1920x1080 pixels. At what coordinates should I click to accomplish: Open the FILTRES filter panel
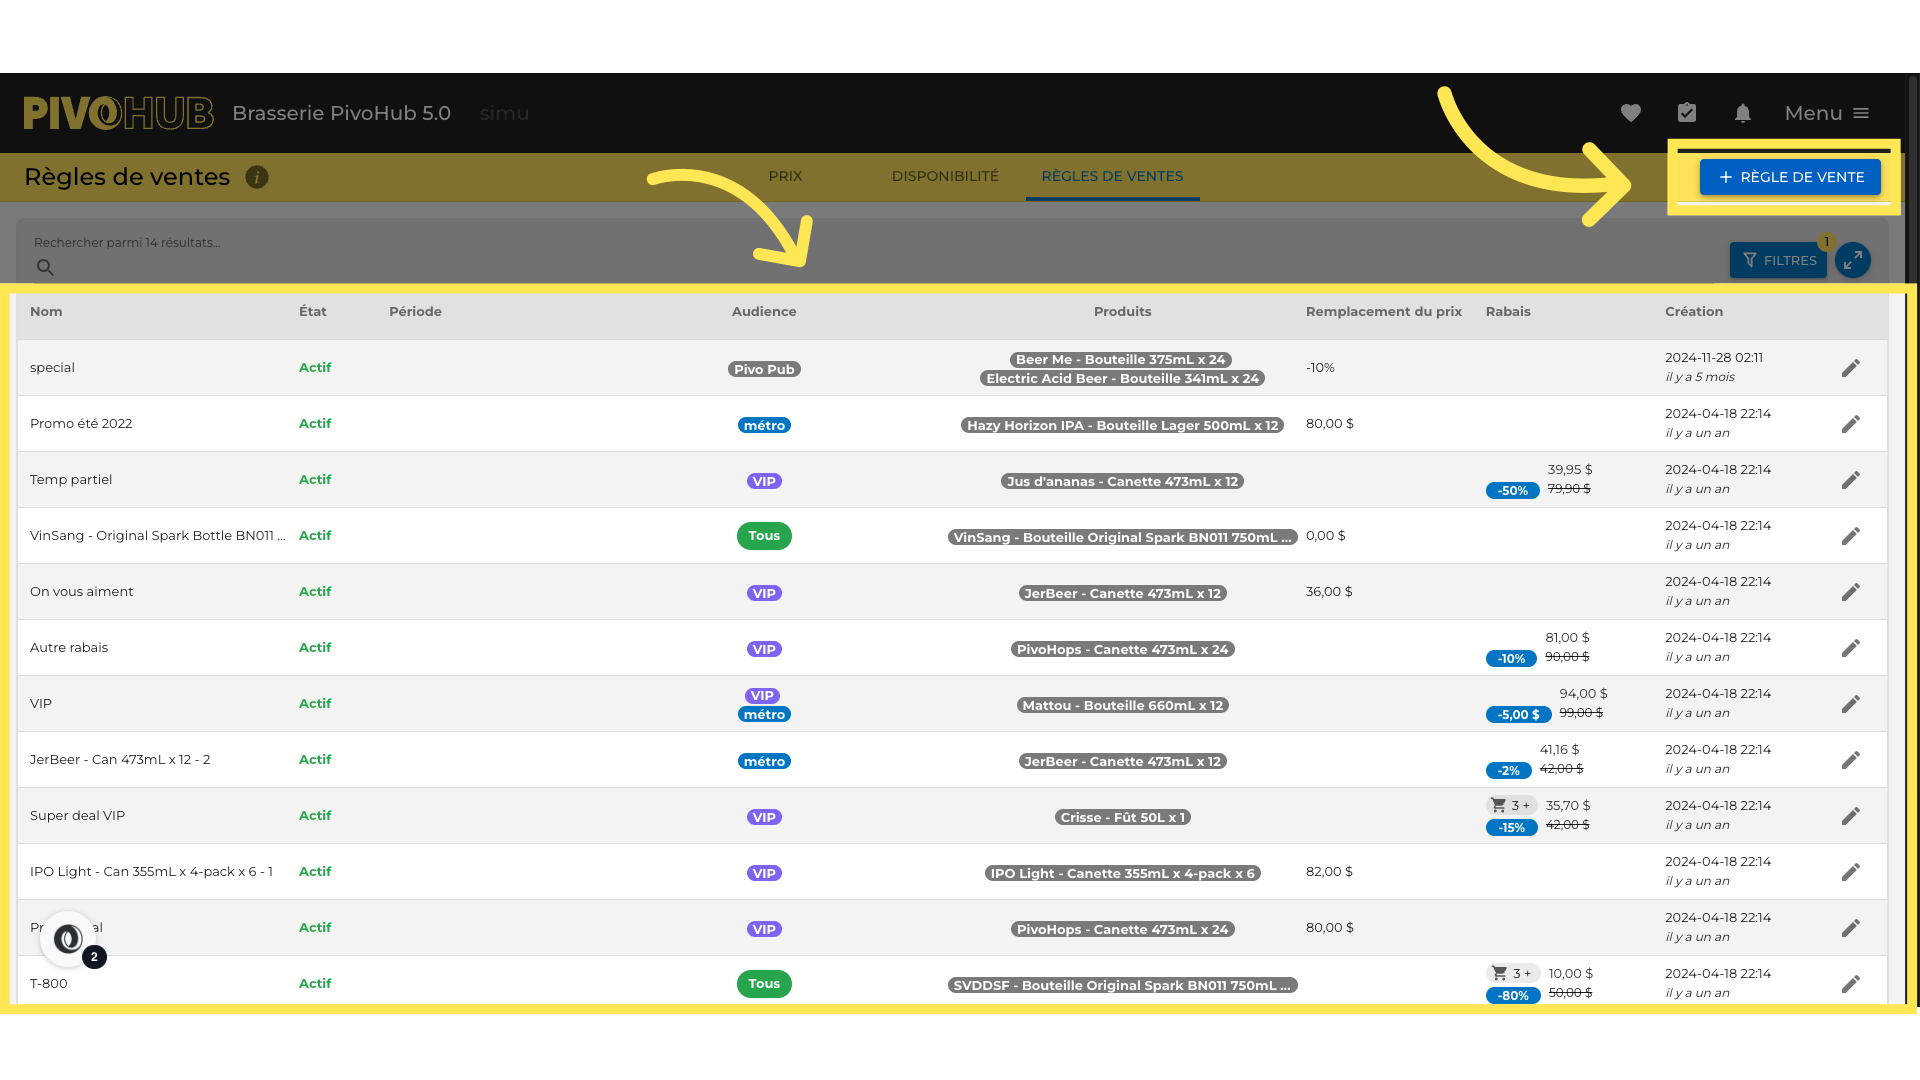(x=1779, y=260)
